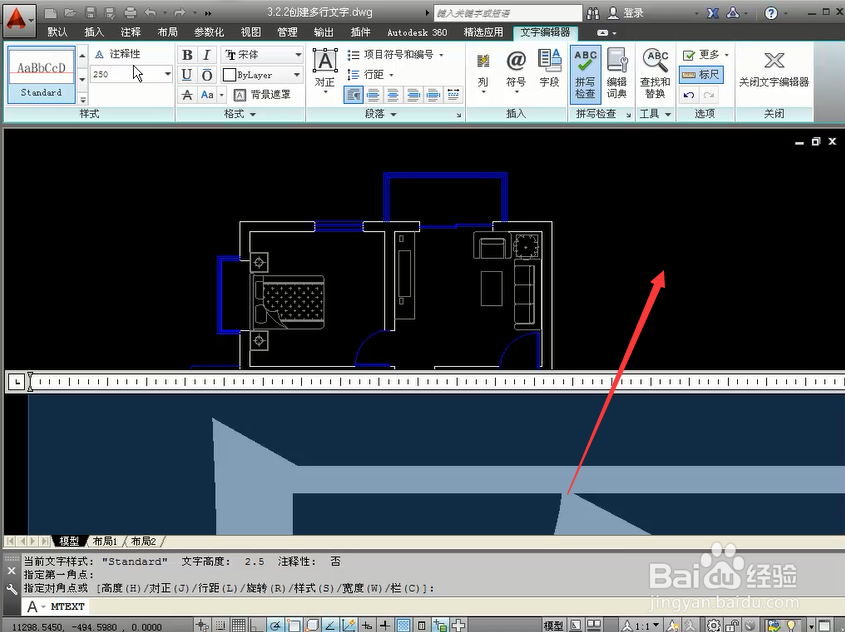The width and height of the screenshot is (845, 632).
Task: Apply Overline text formatting
Action: coord(207,75)
